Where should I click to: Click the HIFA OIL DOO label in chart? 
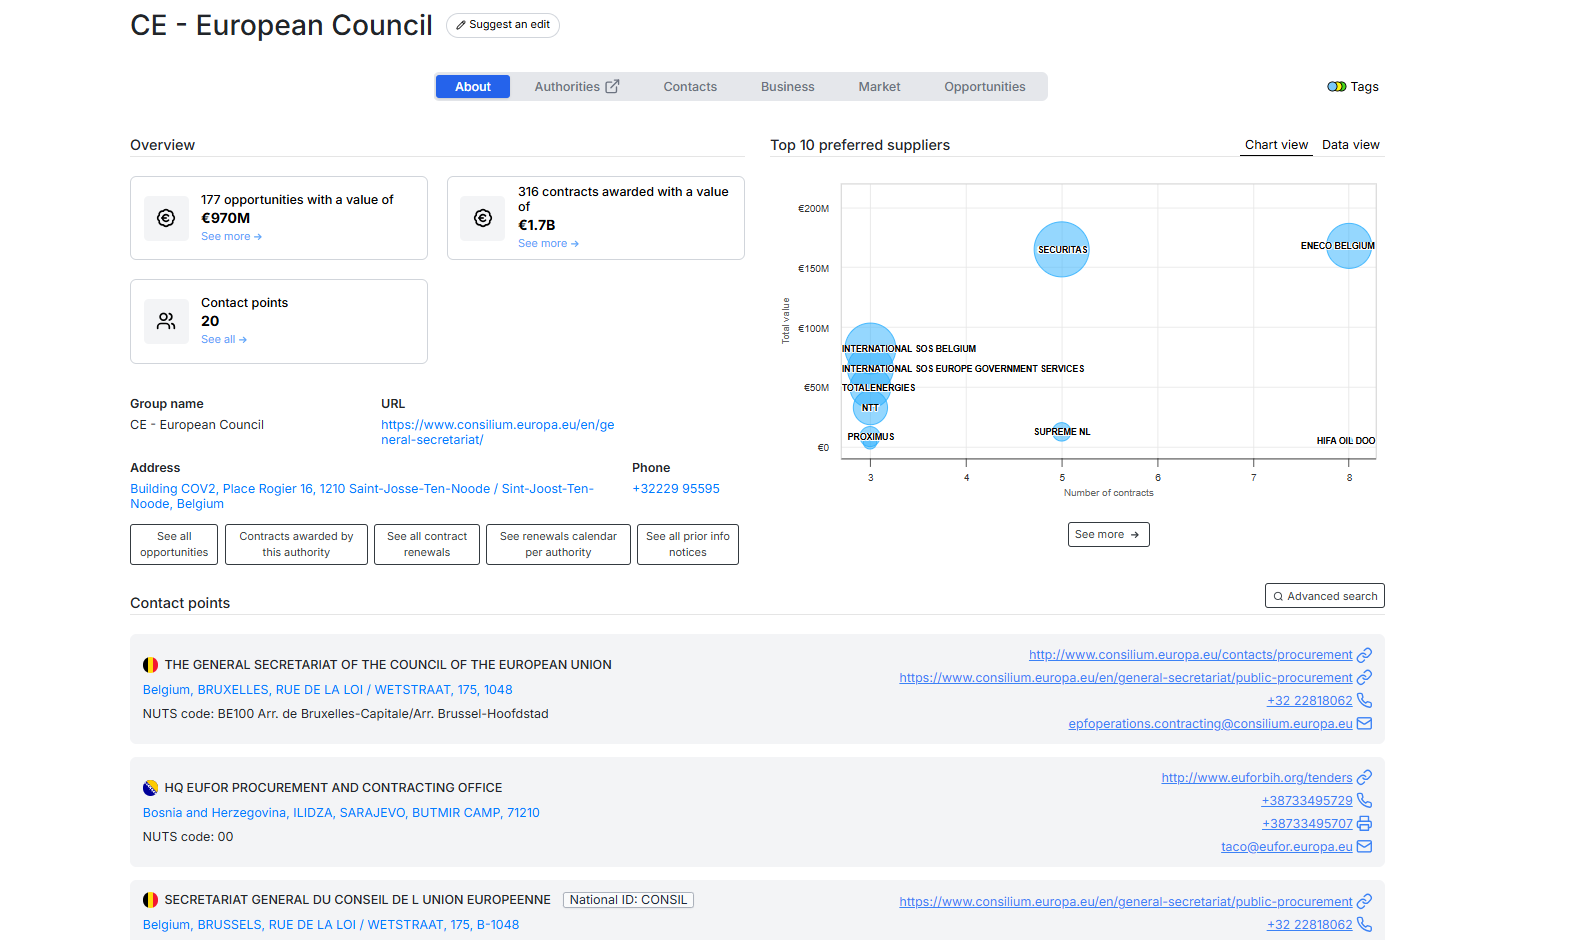pos(1345,441)
